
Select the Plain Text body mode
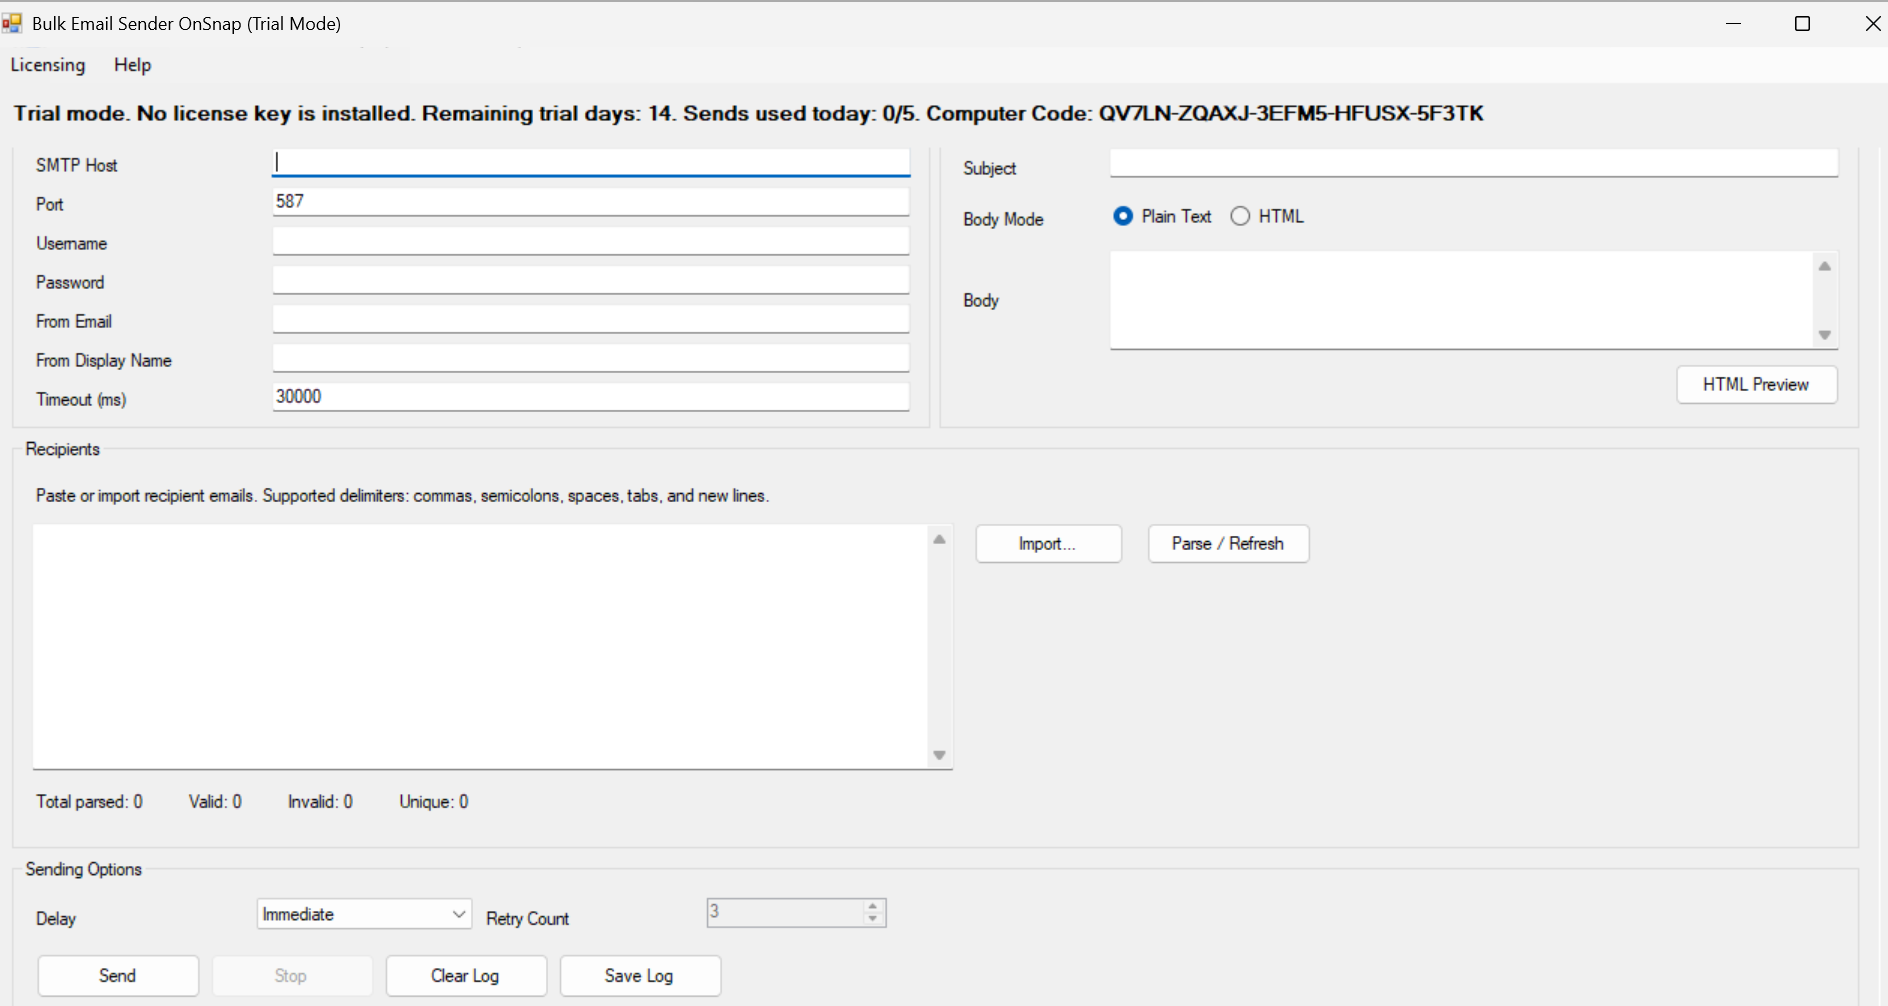point(1122,216)
